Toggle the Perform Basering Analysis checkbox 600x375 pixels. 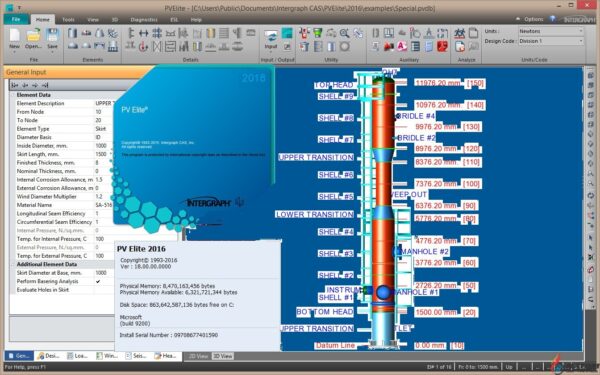click(98, 281)
